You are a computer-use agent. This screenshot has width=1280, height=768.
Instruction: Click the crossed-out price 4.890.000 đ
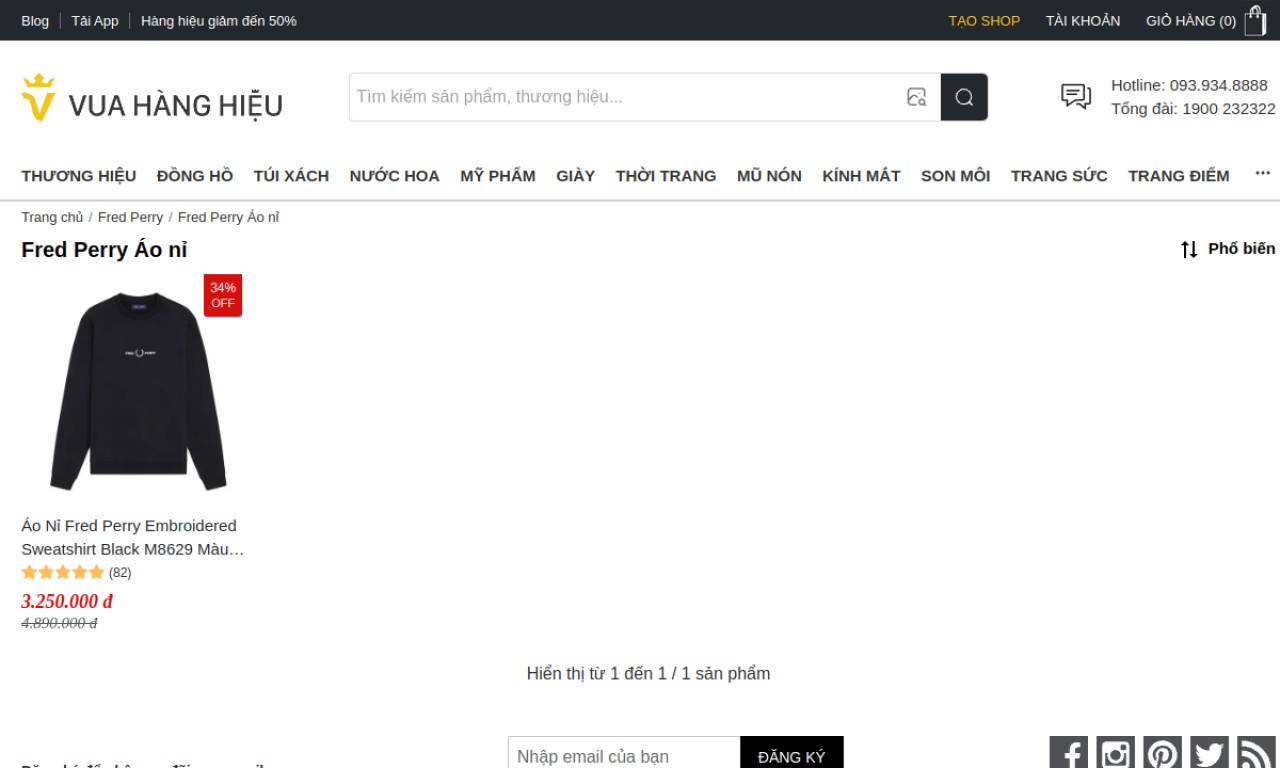[59, 623]
